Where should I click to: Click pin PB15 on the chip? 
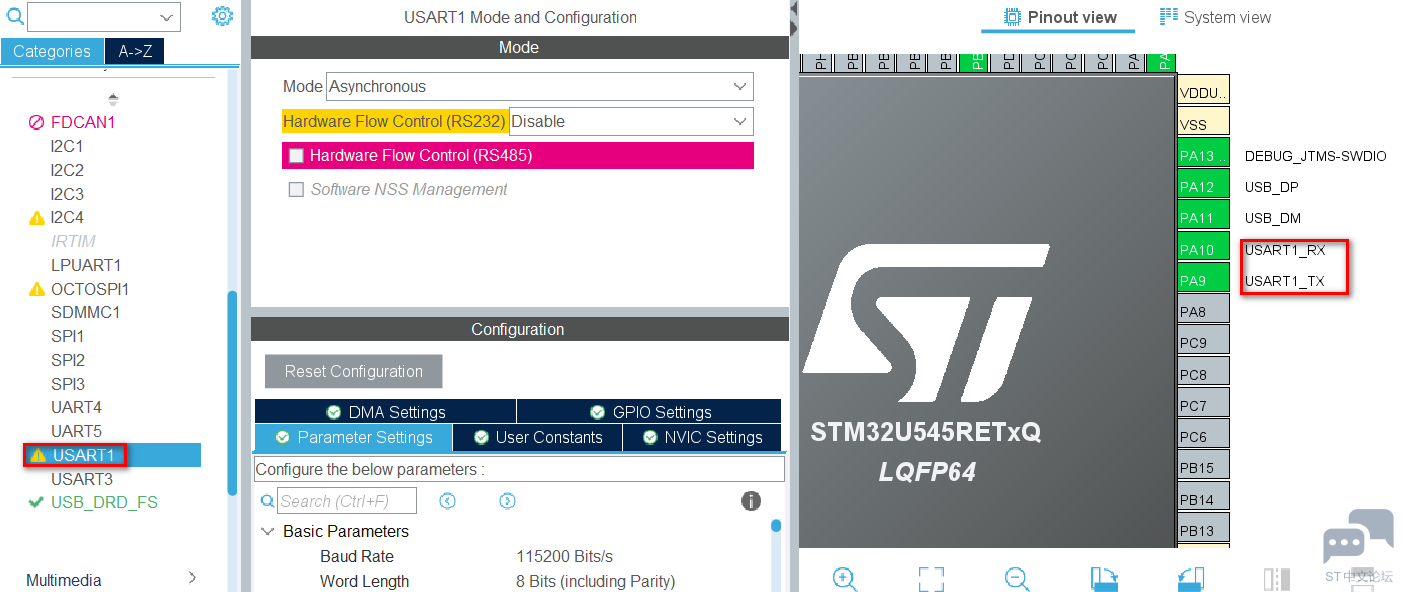1203,467
